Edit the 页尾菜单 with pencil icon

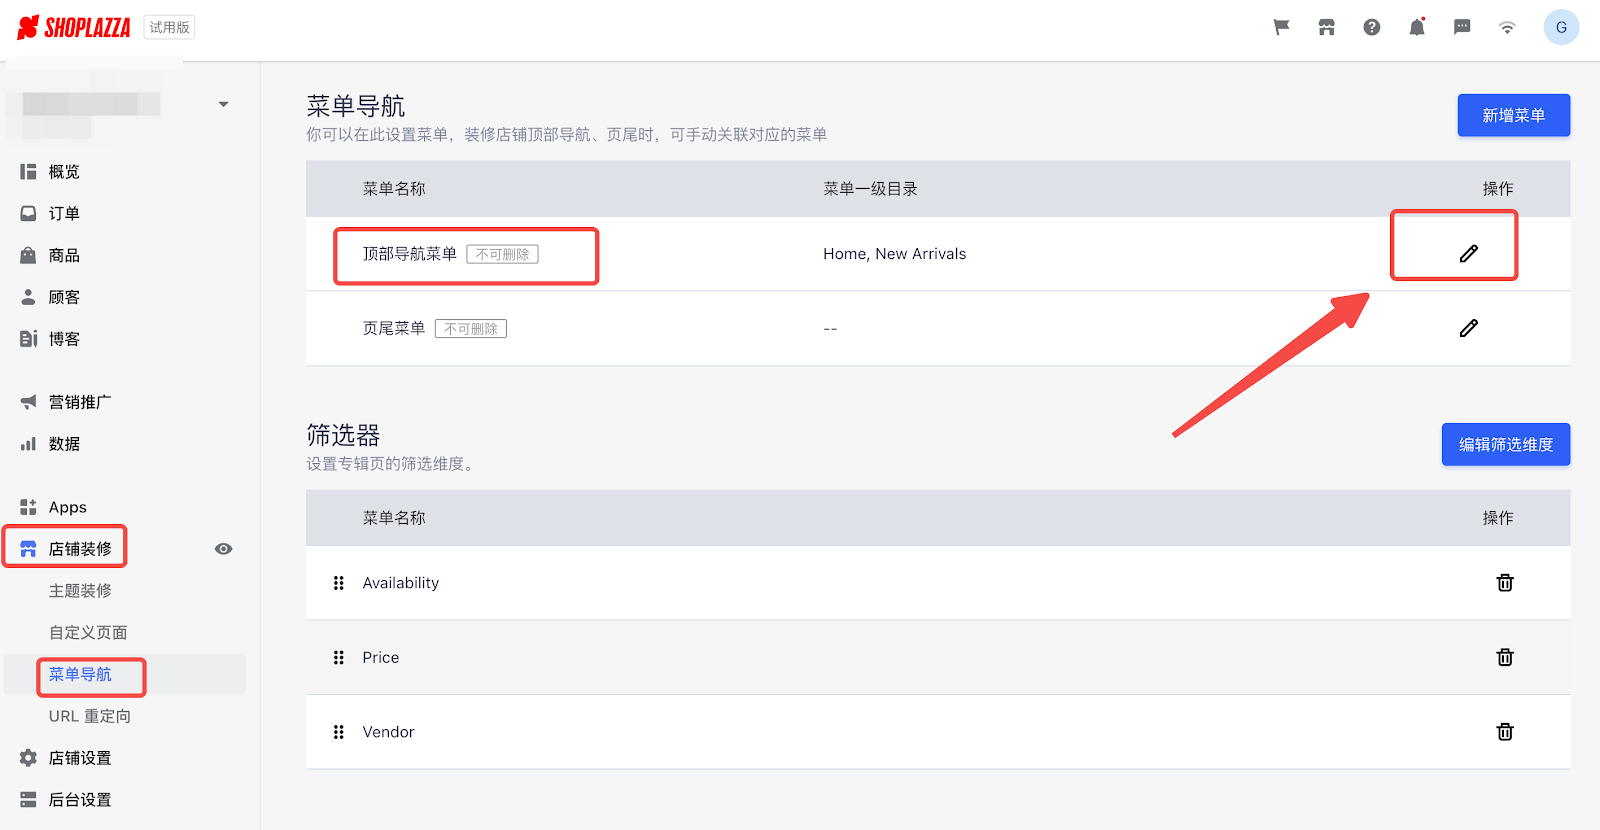[1468, 328]
